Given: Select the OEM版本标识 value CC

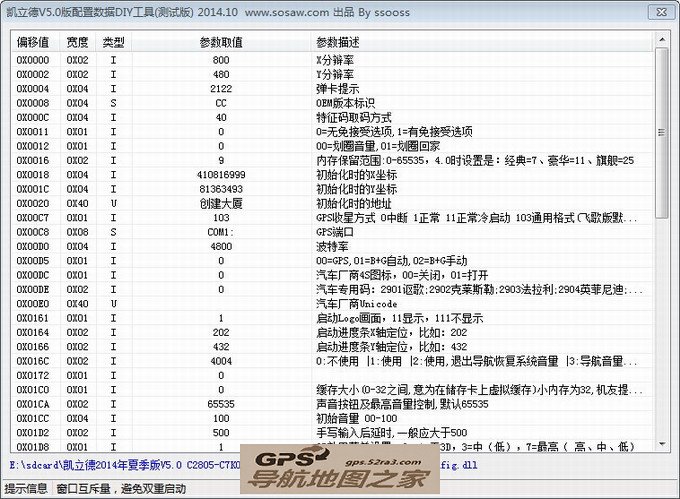Looking at the screenshot, I should pos(220,103).
